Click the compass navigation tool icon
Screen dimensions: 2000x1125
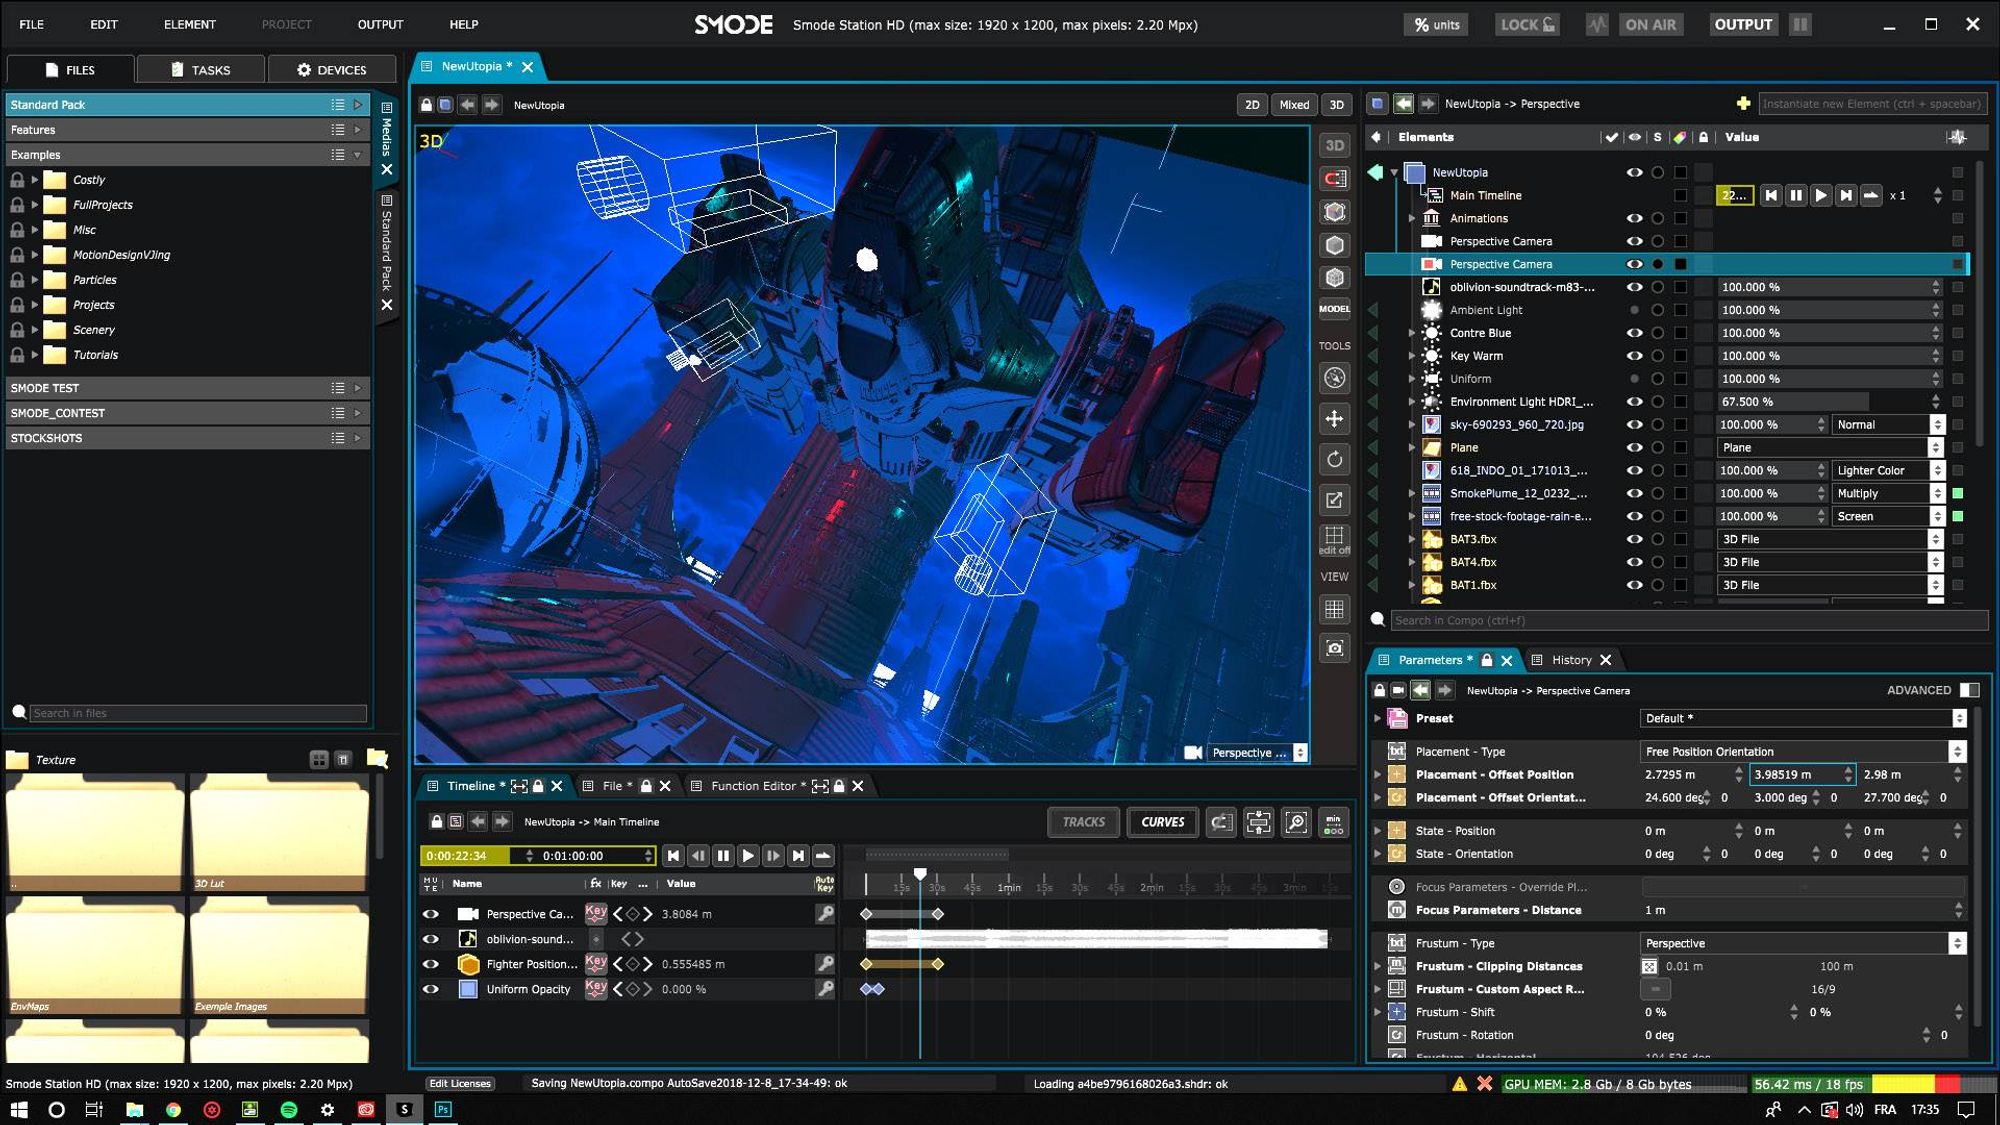[x=1334, y=378]
